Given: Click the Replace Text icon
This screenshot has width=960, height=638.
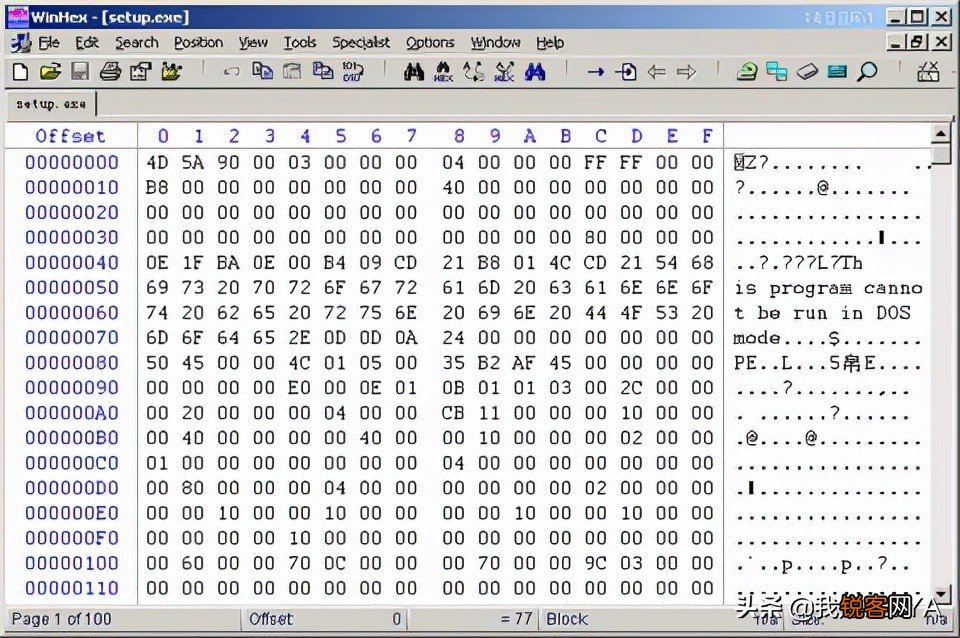Looking at the screenshot, I should [x=474, y=72].
